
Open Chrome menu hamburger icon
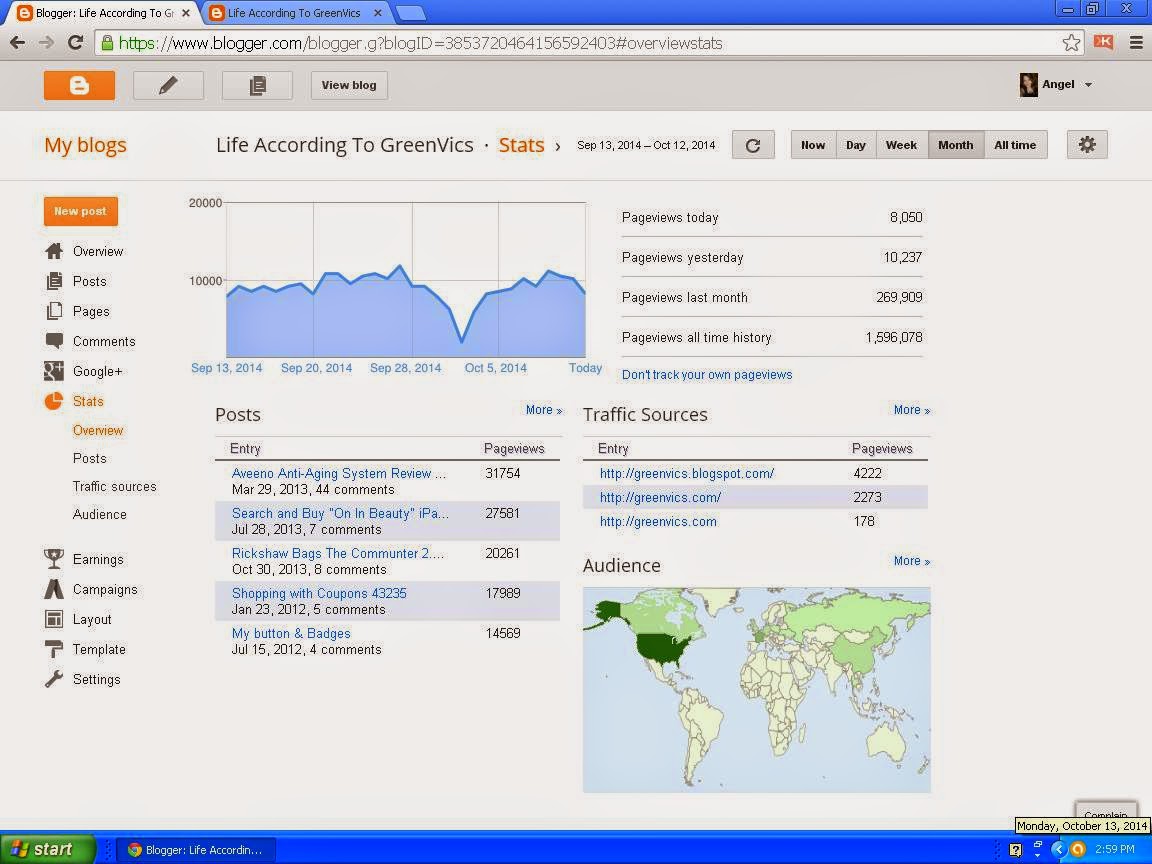pos(1136,43)
